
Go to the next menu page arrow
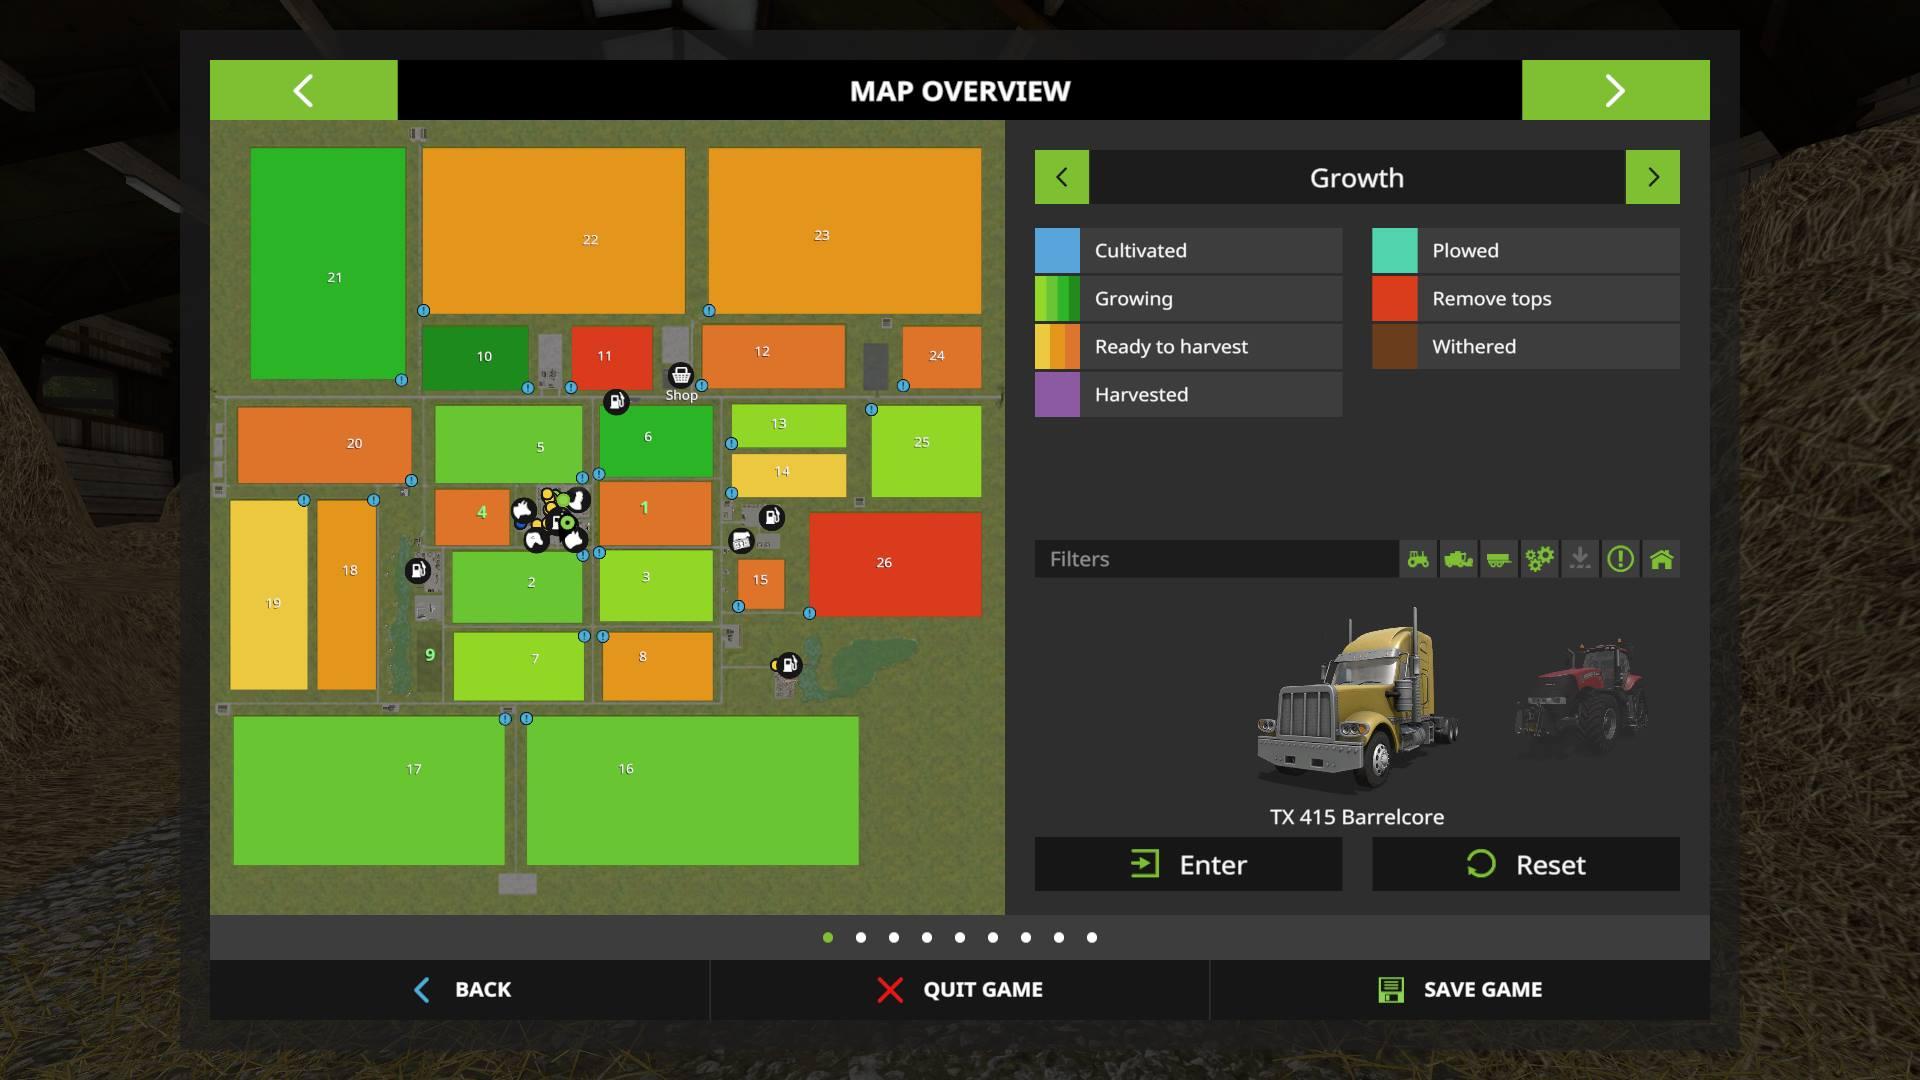[1615, 90]
